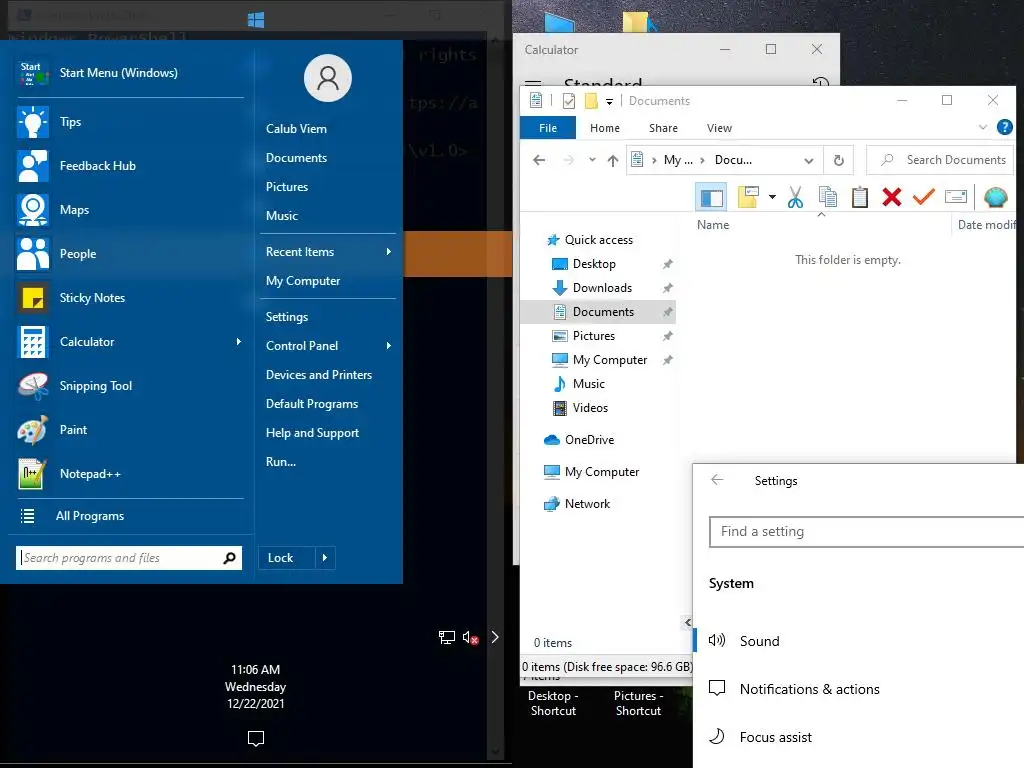Viewport: 1024px width, 768px height.
Task: Click the red X Delete icon in Explorer
Action: click(x=891, y=197)
